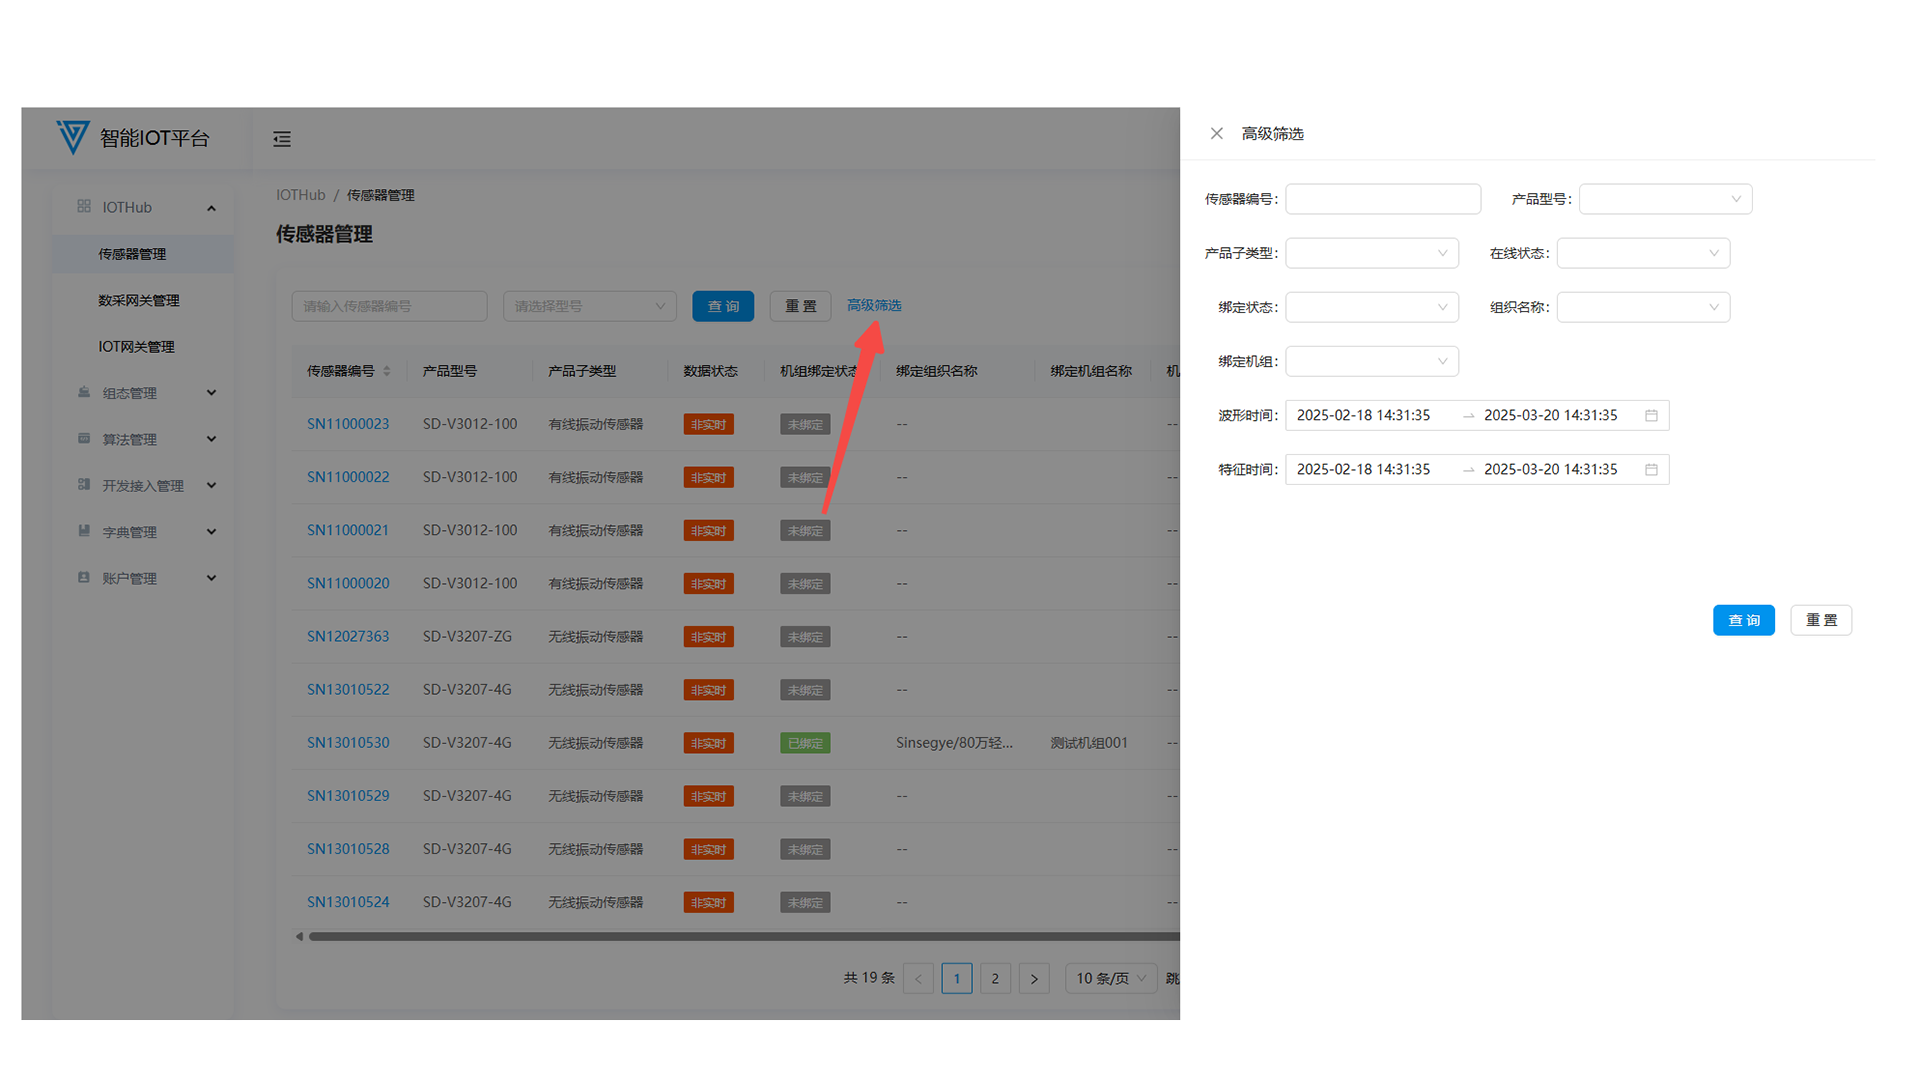
Task: Open sensor link SN11000023
Action: 348,424
